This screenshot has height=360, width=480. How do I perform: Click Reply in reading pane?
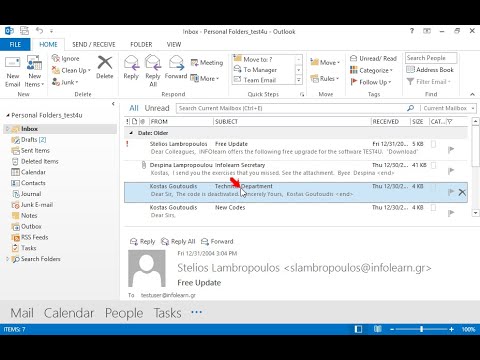[x=142, y=241]
